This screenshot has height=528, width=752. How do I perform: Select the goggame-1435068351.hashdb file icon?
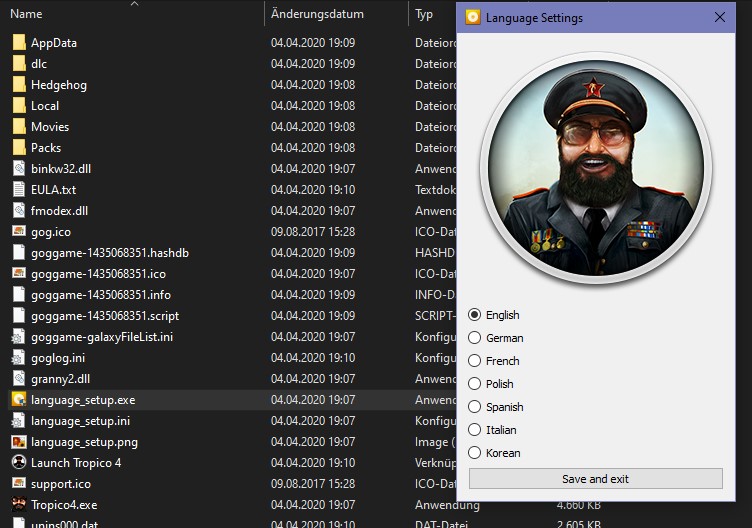tap(19, 252)
